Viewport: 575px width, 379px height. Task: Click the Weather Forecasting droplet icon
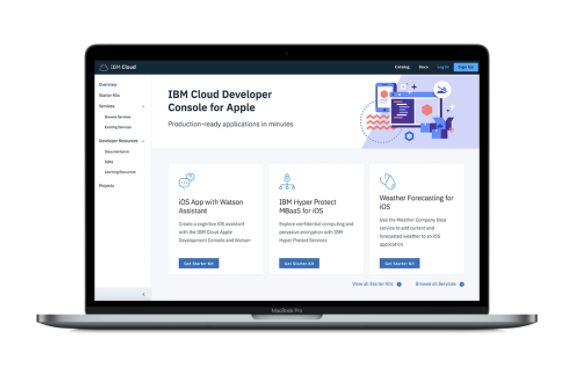pos(388,181)
